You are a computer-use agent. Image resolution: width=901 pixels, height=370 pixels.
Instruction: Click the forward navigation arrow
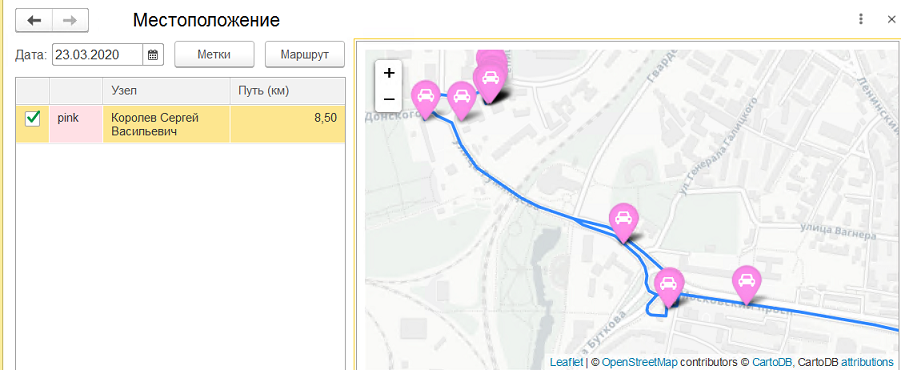[70, 21]
